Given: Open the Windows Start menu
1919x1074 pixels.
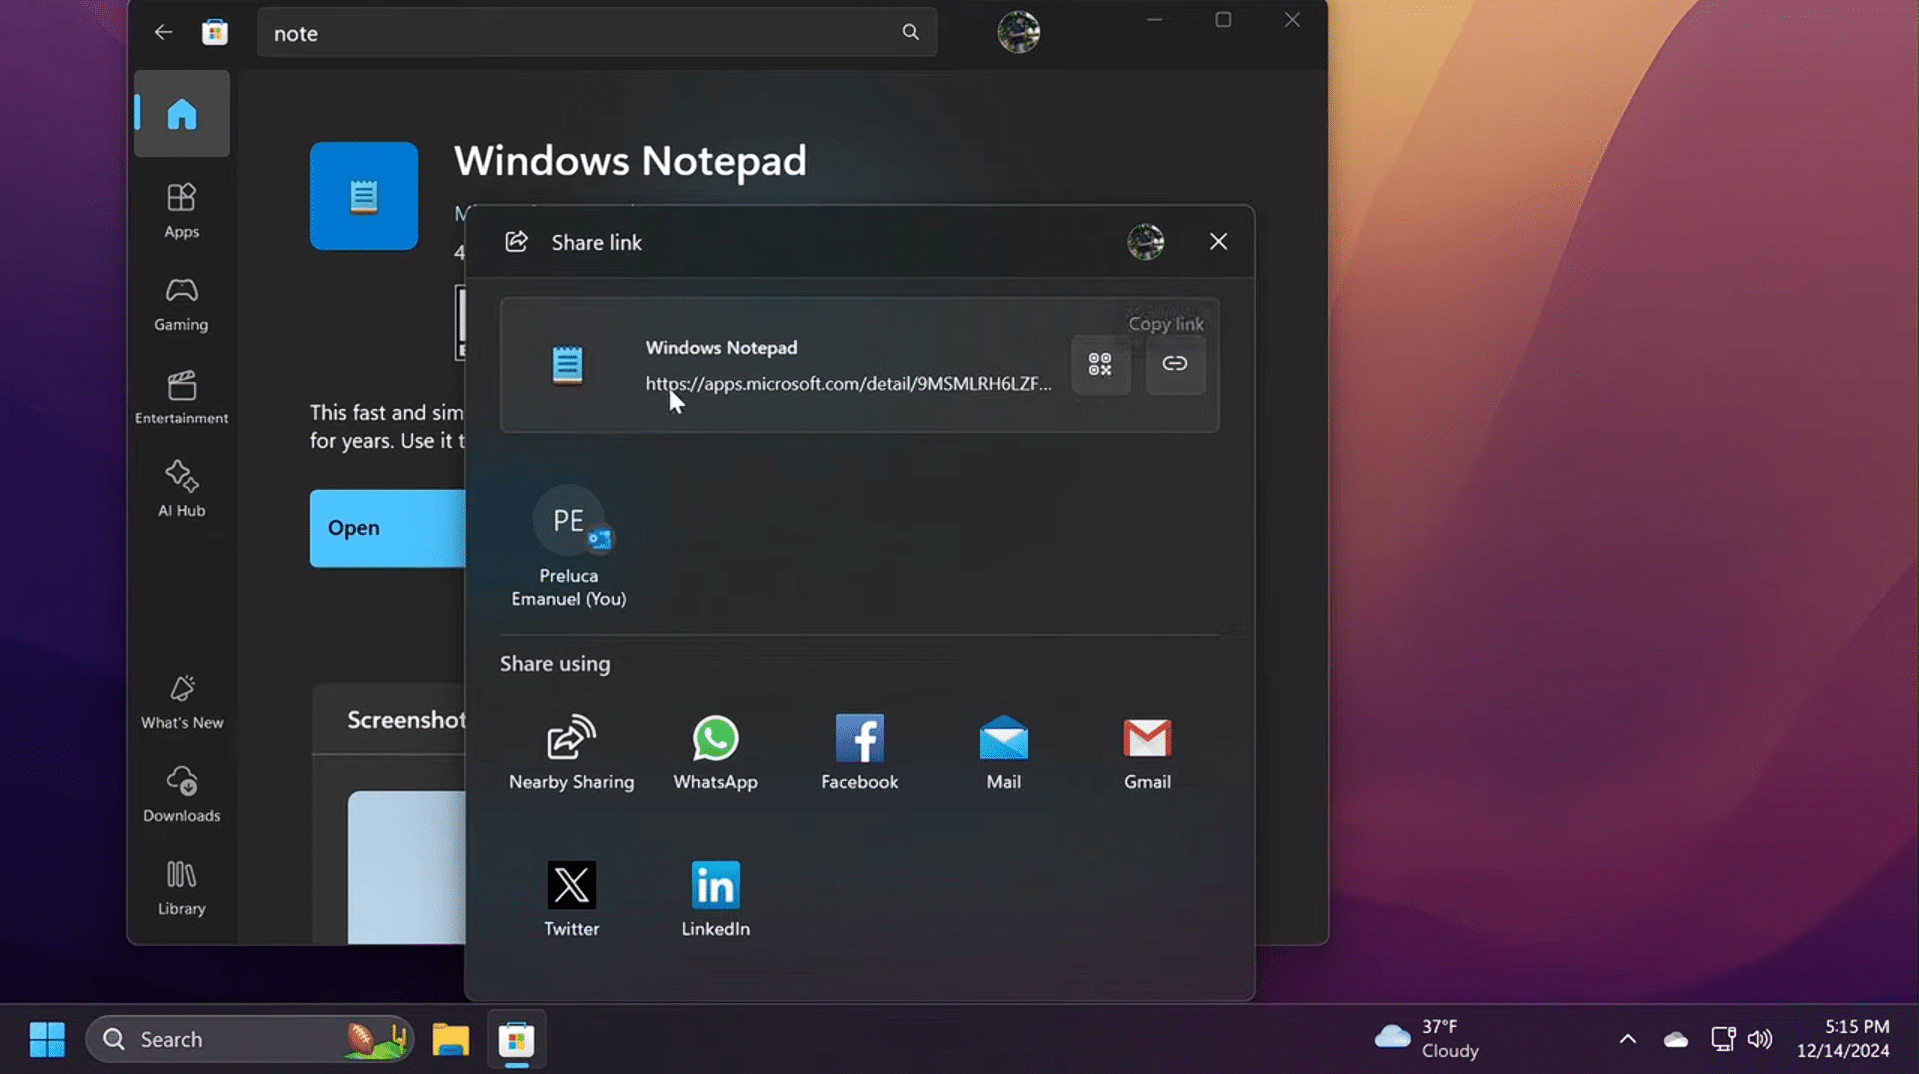Looking at the screenshot, I should click(47, 1039).
